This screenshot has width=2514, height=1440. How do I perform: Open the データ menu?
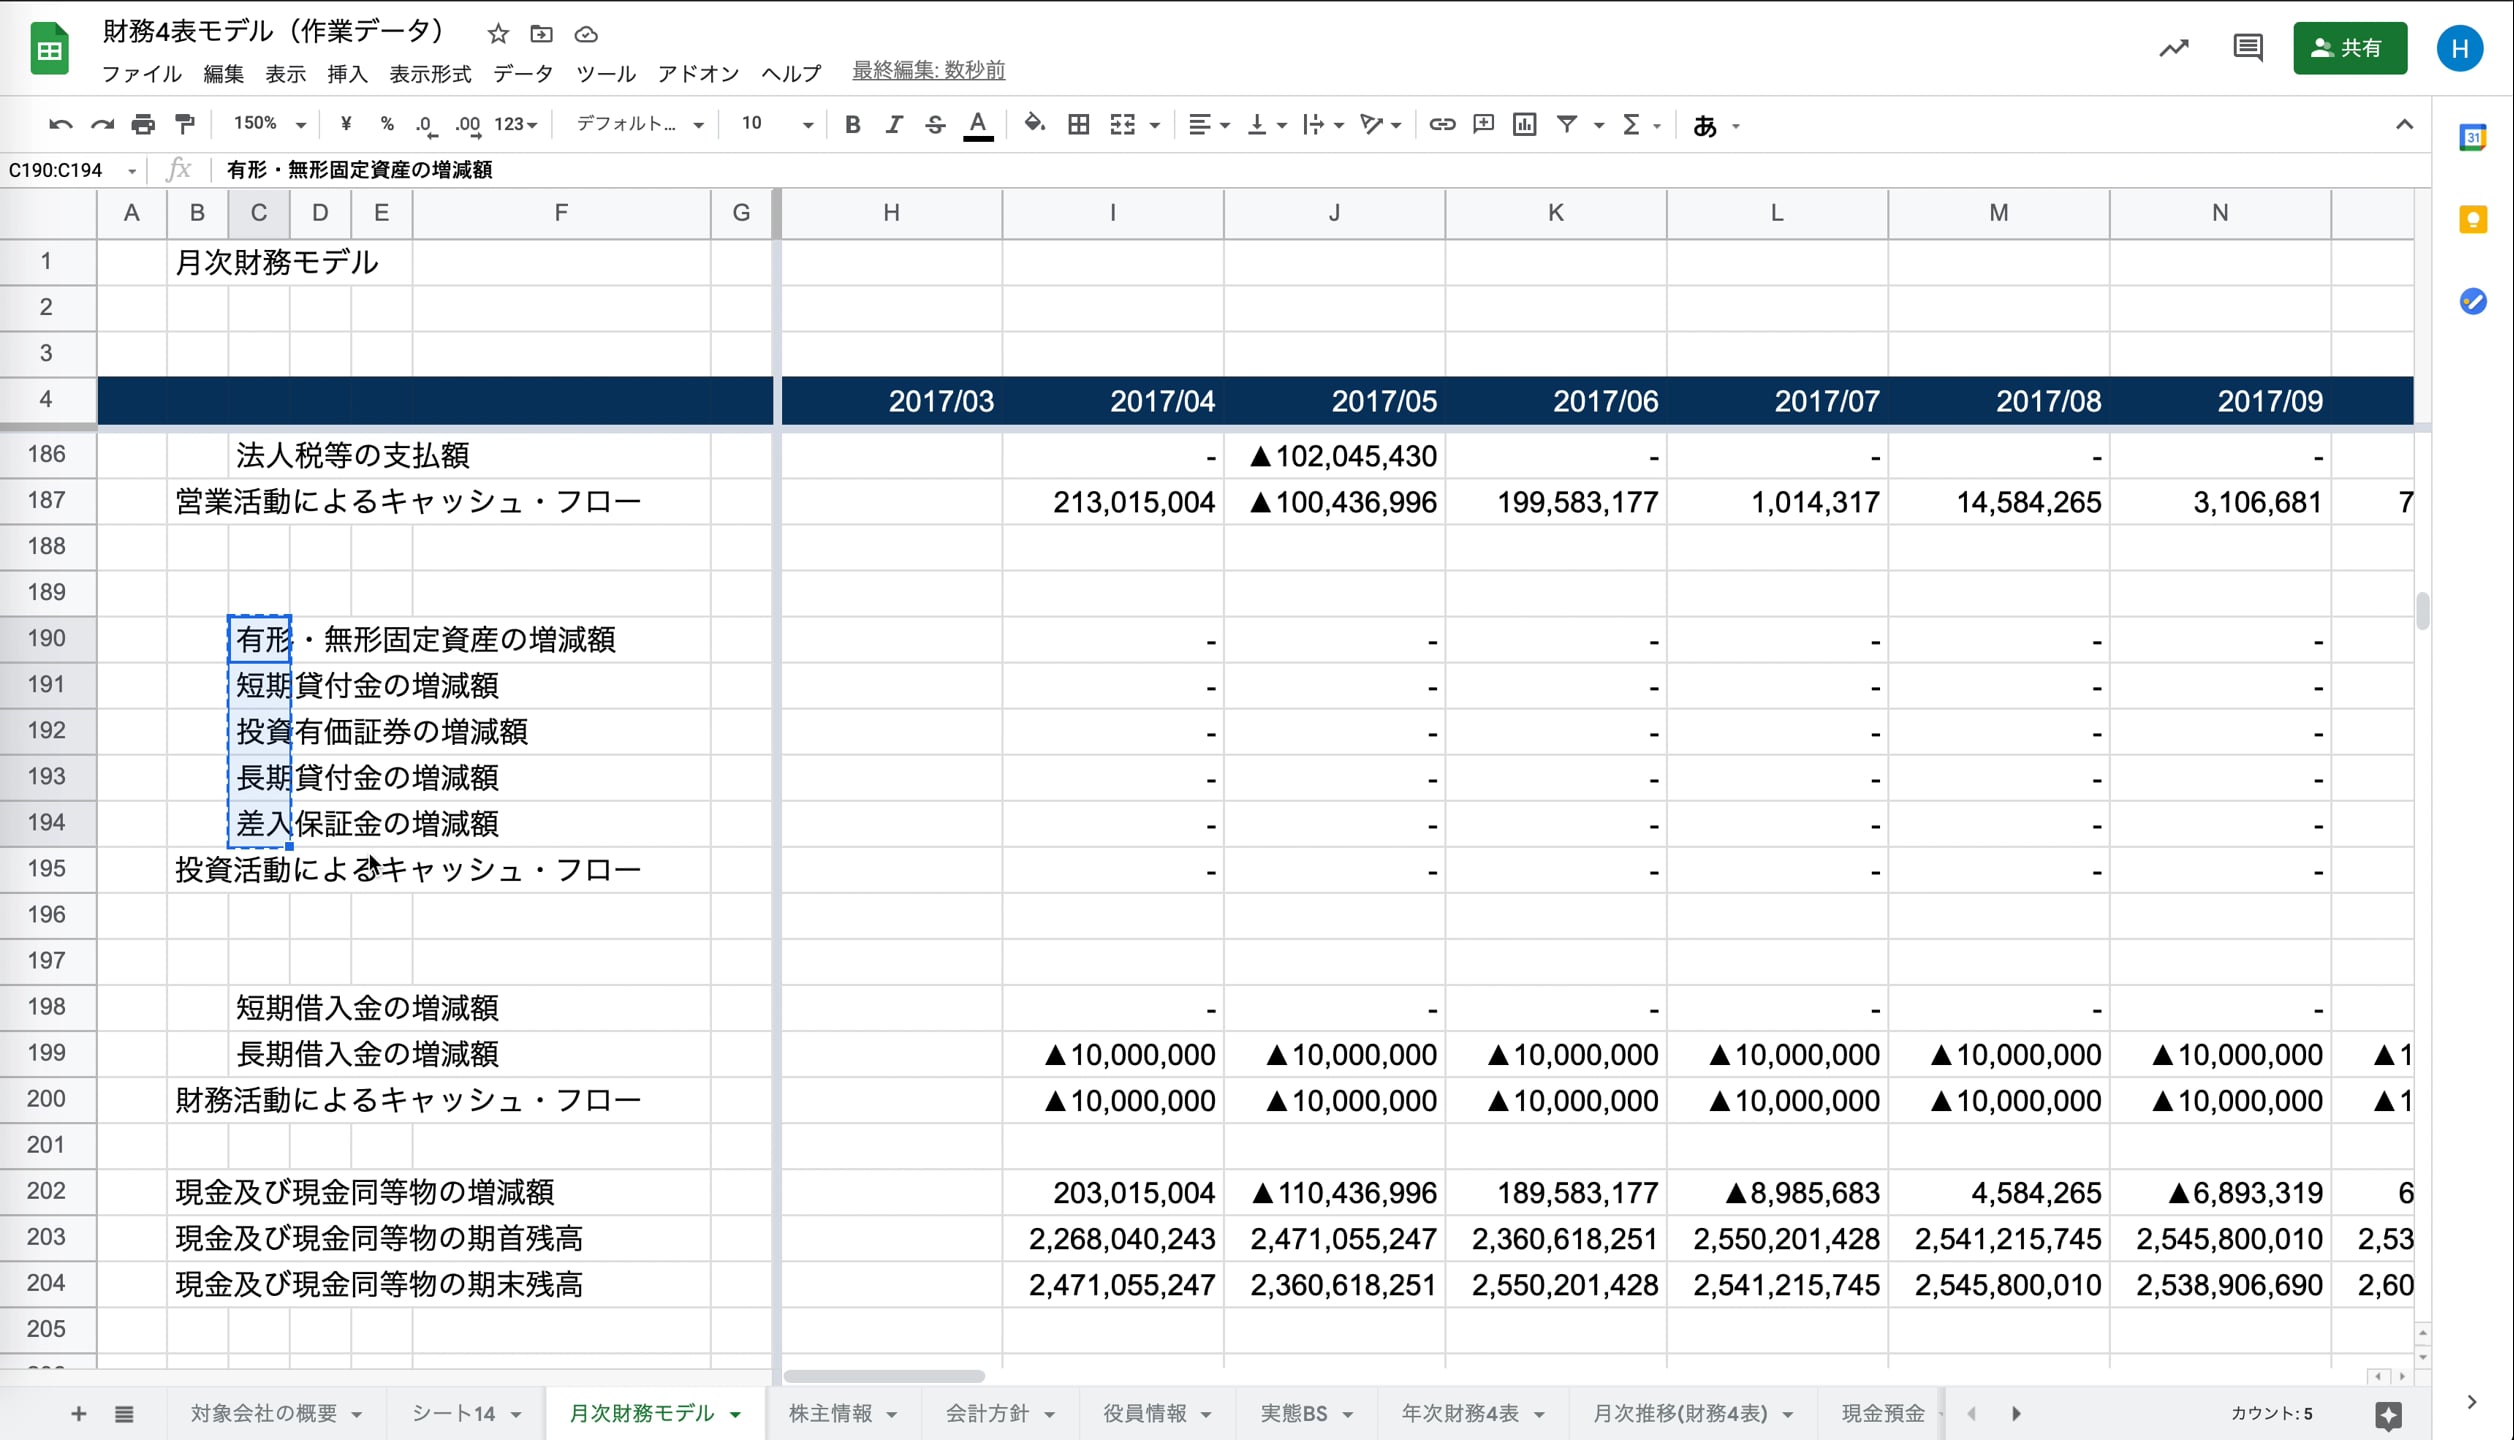coord(522,73)
